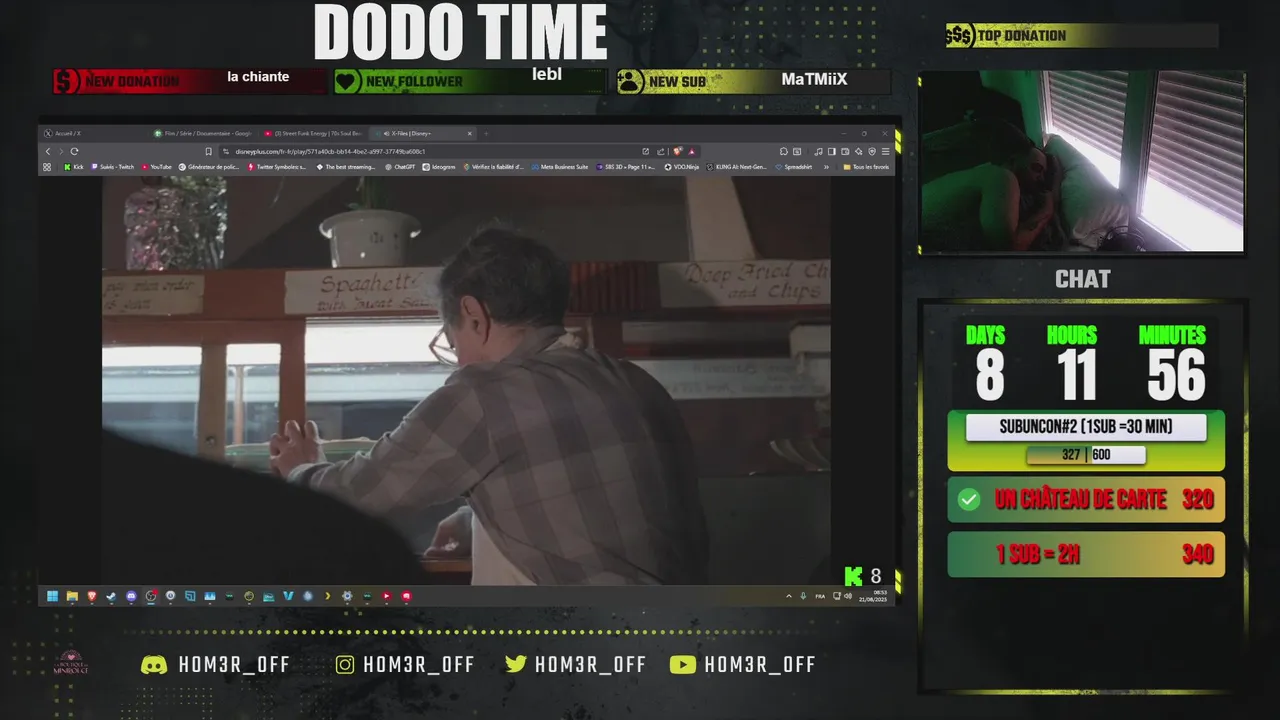Screen dimensions: 1280x720
Task: Open the Tous les favoris folder
Action: (867, 167)
